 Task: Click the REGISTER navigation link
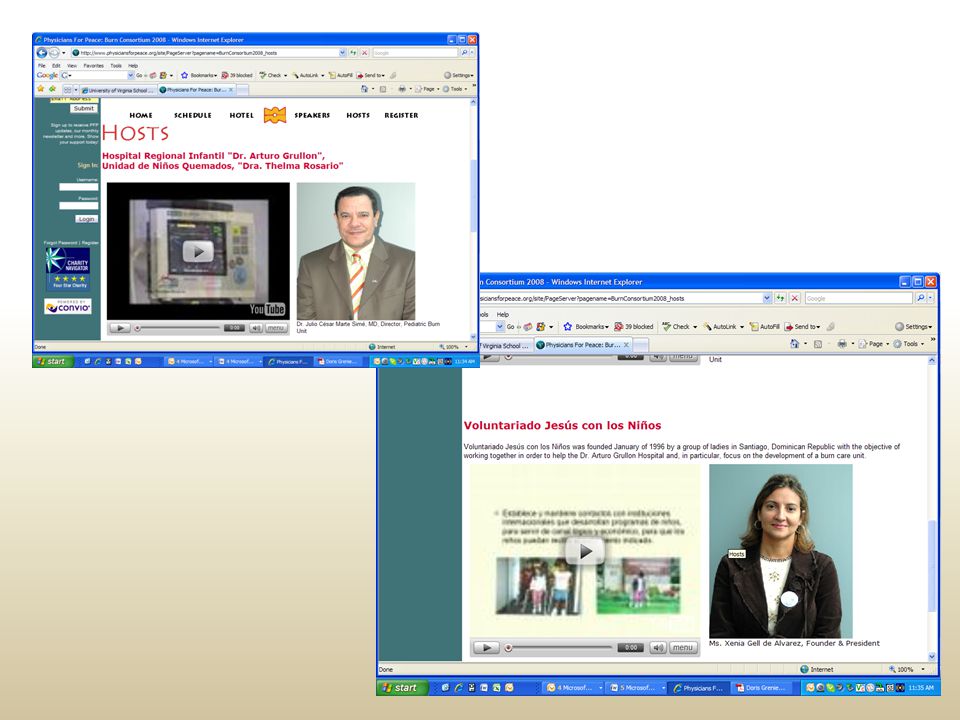click(402, 115)
